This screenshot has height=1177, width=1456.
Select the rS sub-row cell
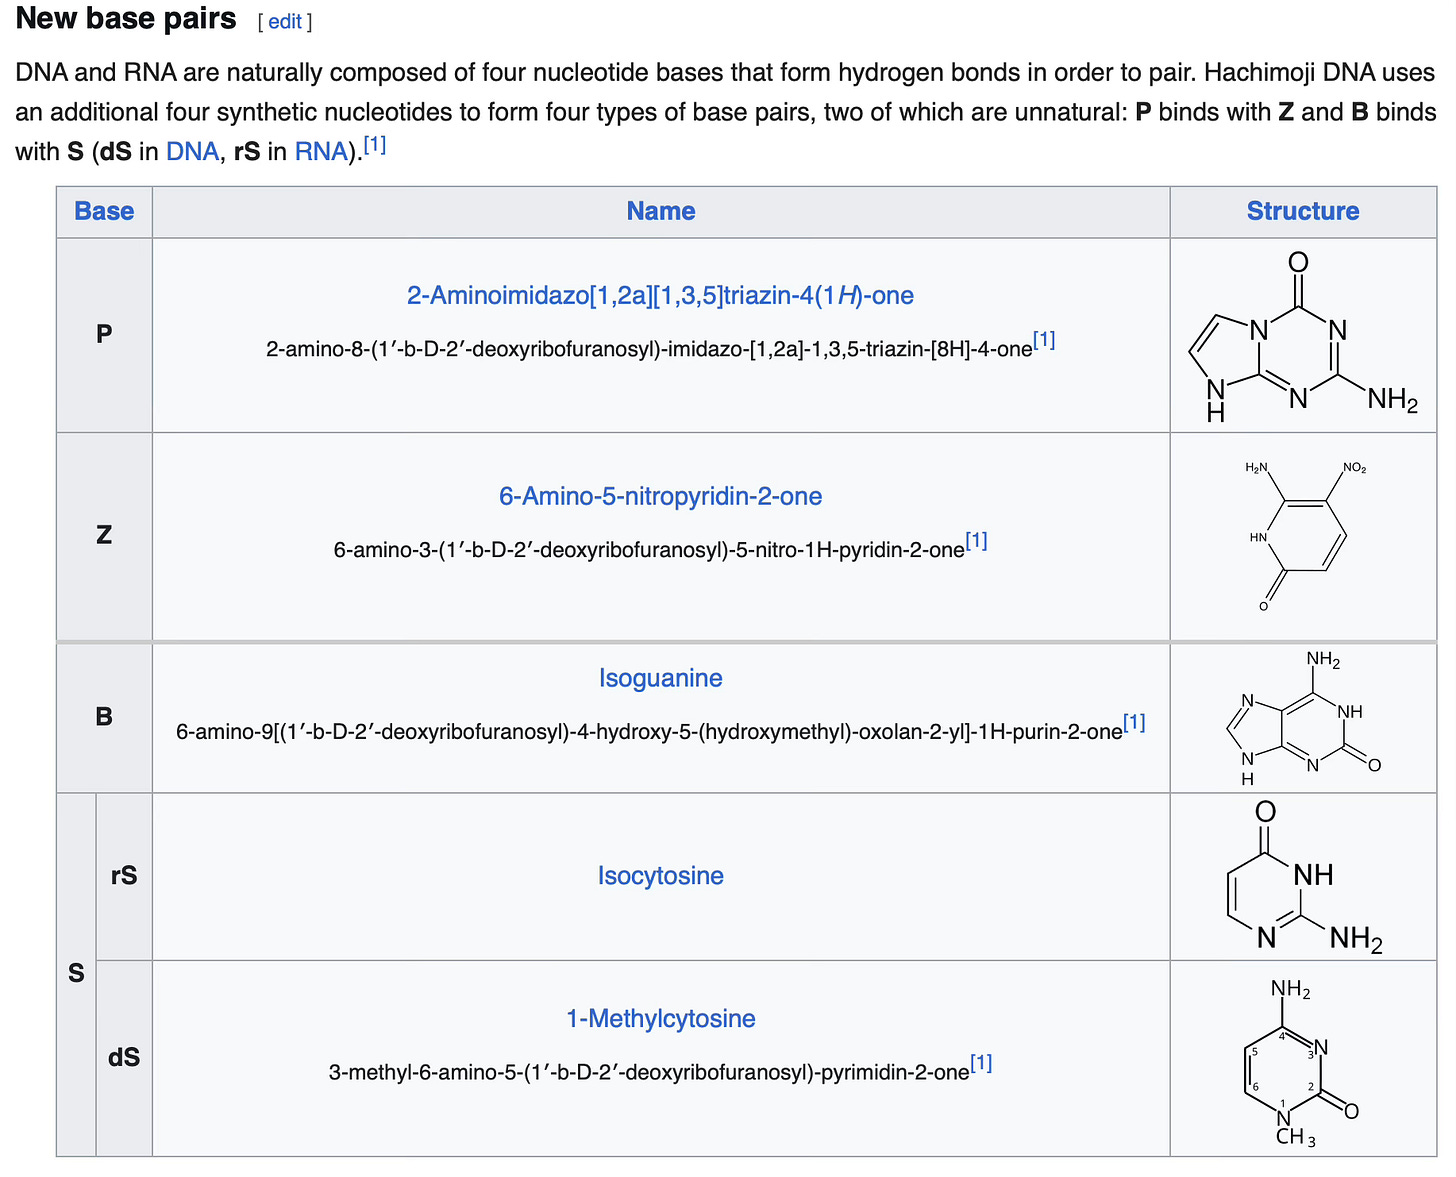124,876
